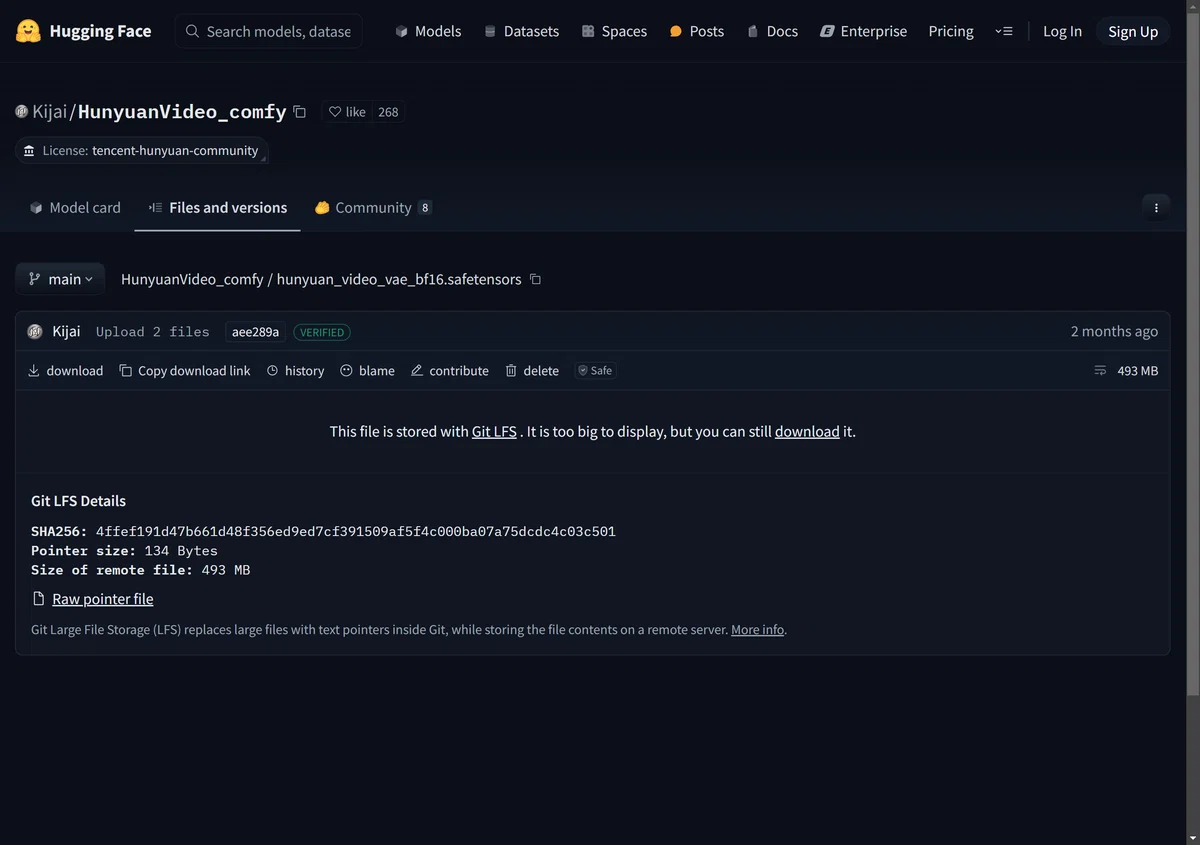
Task: Click the raw pointer file document icon
Action: point(39,599)
